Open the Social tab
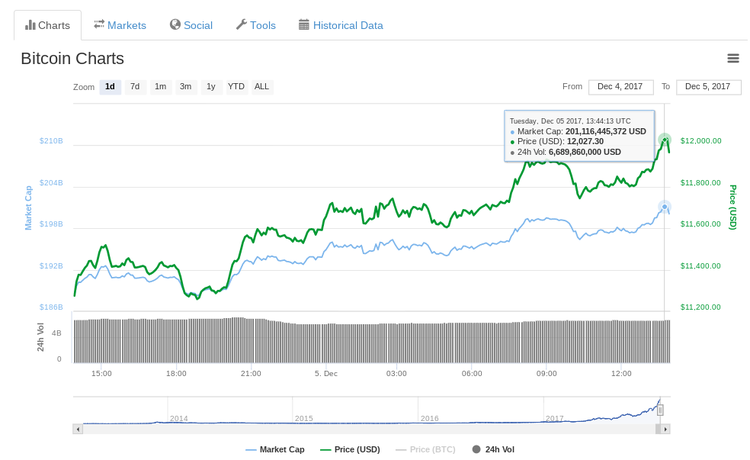The image size is (750, 460). 191,25
